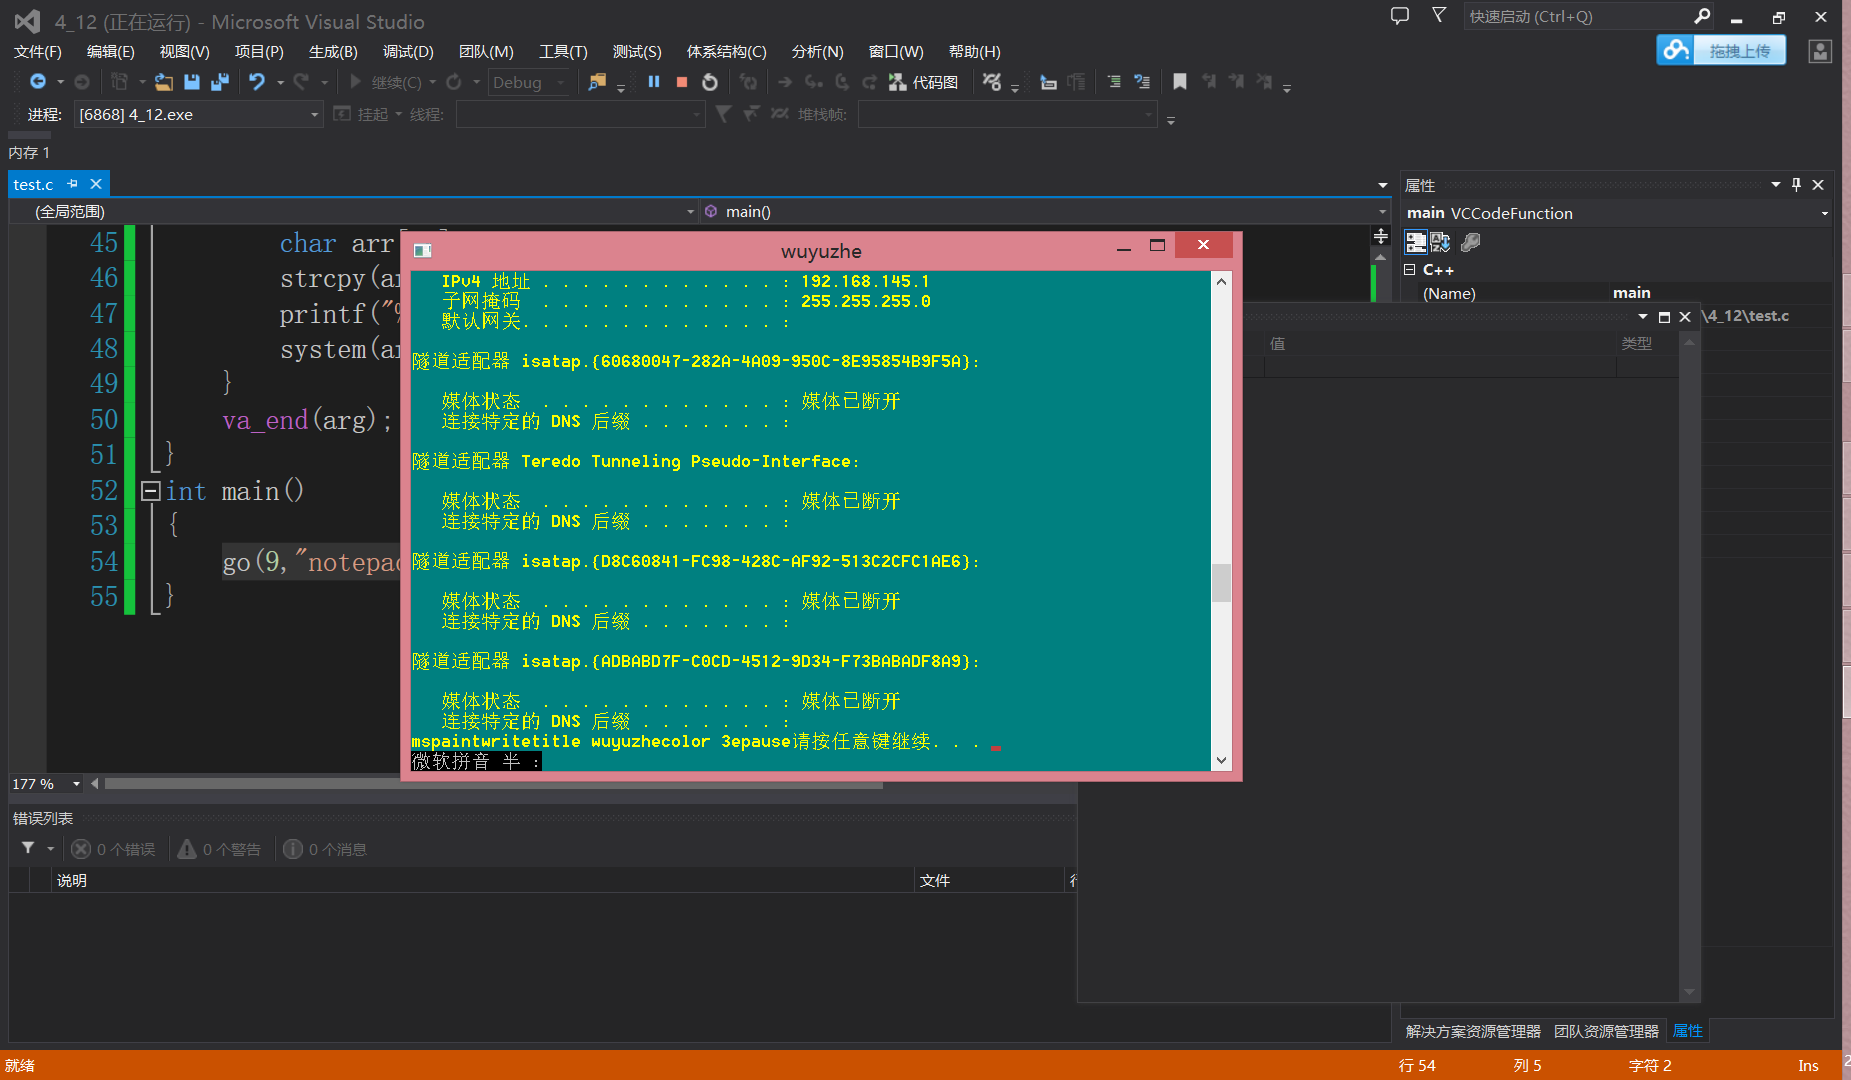Click the comment out selected lines icon
Viewport: 1851px width, 1080px height.
1114,82
